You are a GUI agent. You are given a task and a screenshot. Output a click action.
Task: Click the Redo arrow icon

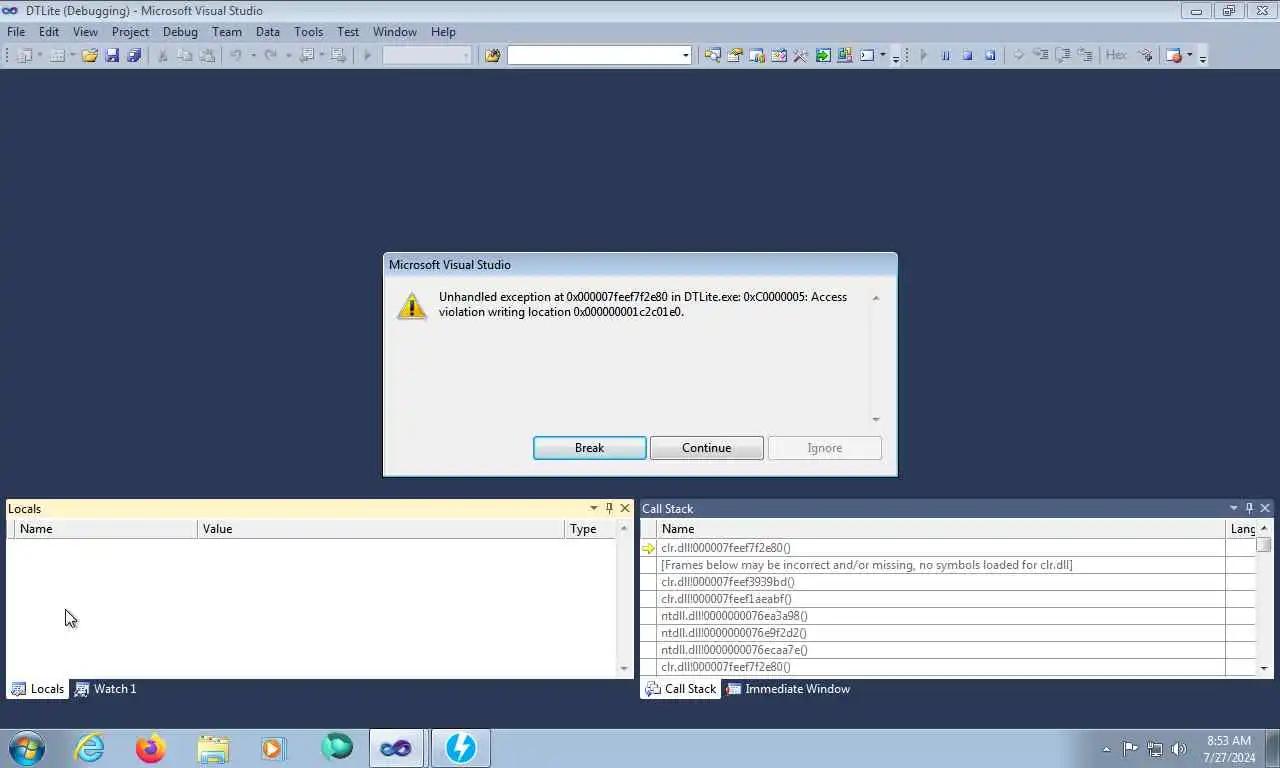tap(271, 55)
